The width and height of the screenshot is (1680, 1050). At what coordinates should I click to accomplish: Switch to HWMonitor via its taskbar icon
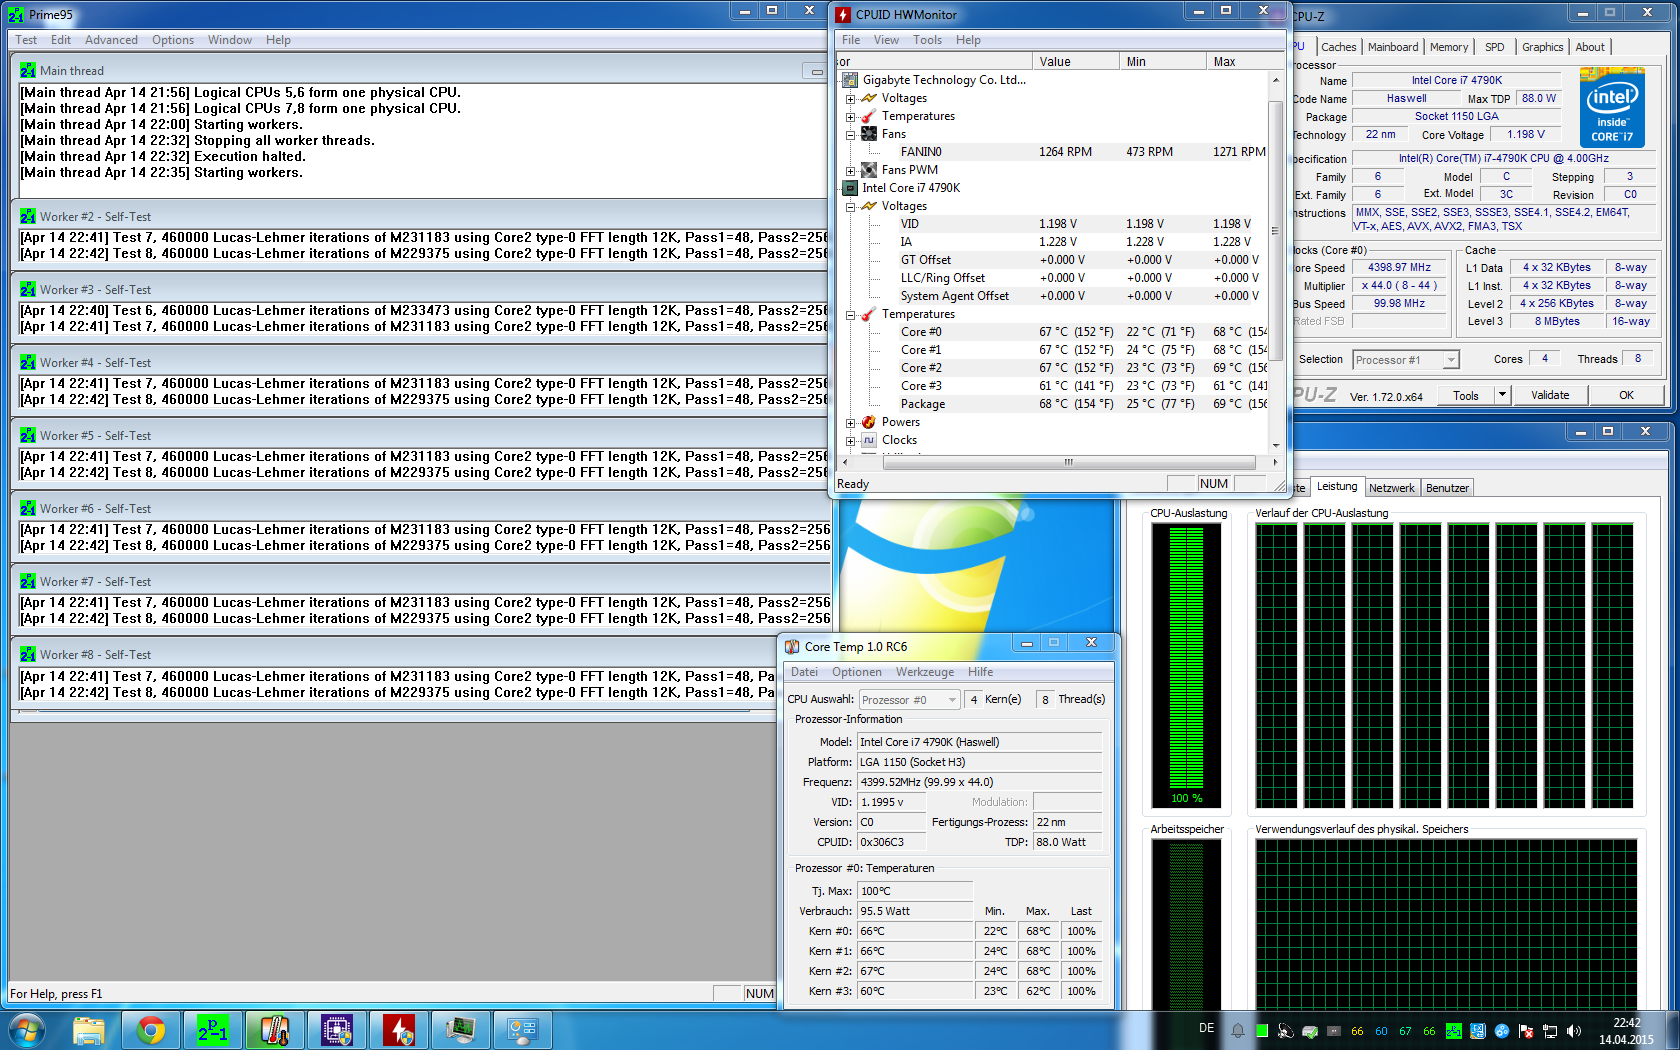click(399, 1030)
